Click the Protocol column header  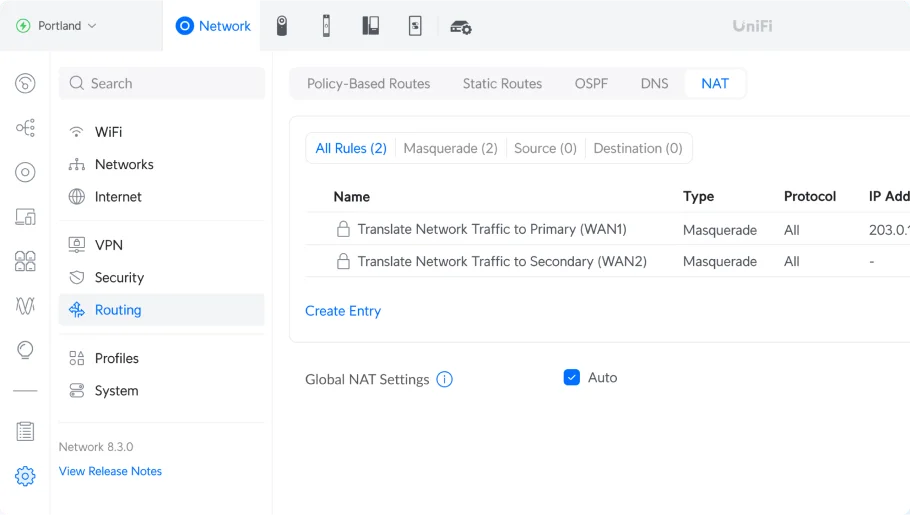810,197
